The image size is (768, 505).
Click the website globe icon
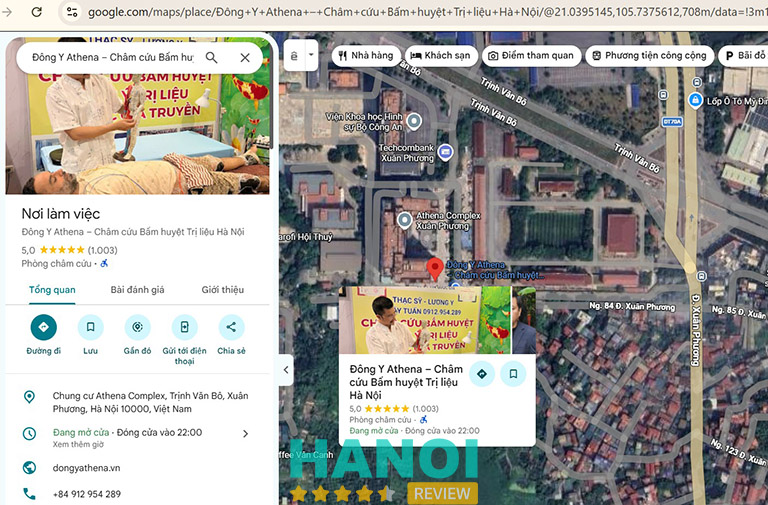point(29,468)
